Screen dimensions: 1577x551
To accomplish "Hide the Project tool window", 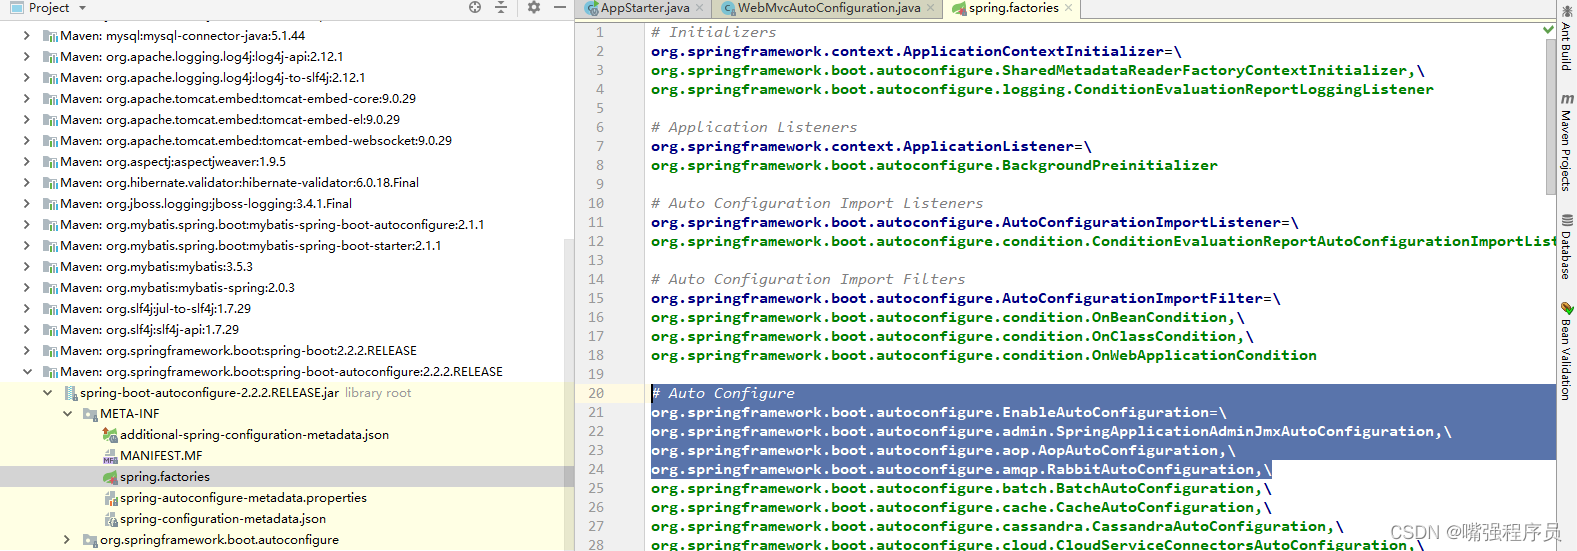I will pos(560,7).
